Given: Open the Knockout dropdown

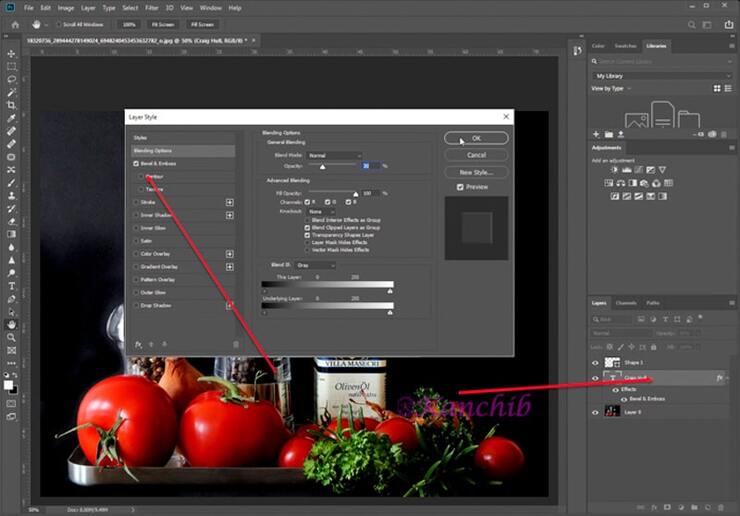Looking at the screenshot, I should pos(321,211).
